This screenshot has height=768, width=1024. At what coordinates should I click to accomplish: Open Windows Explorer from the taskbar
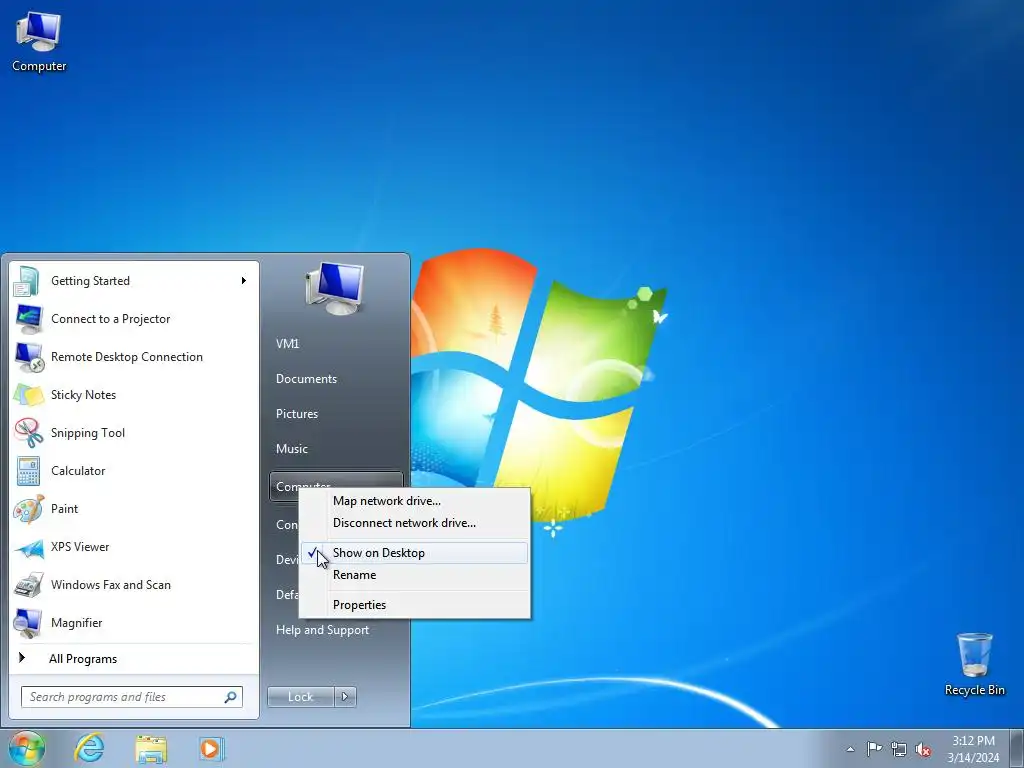point(151,749)
